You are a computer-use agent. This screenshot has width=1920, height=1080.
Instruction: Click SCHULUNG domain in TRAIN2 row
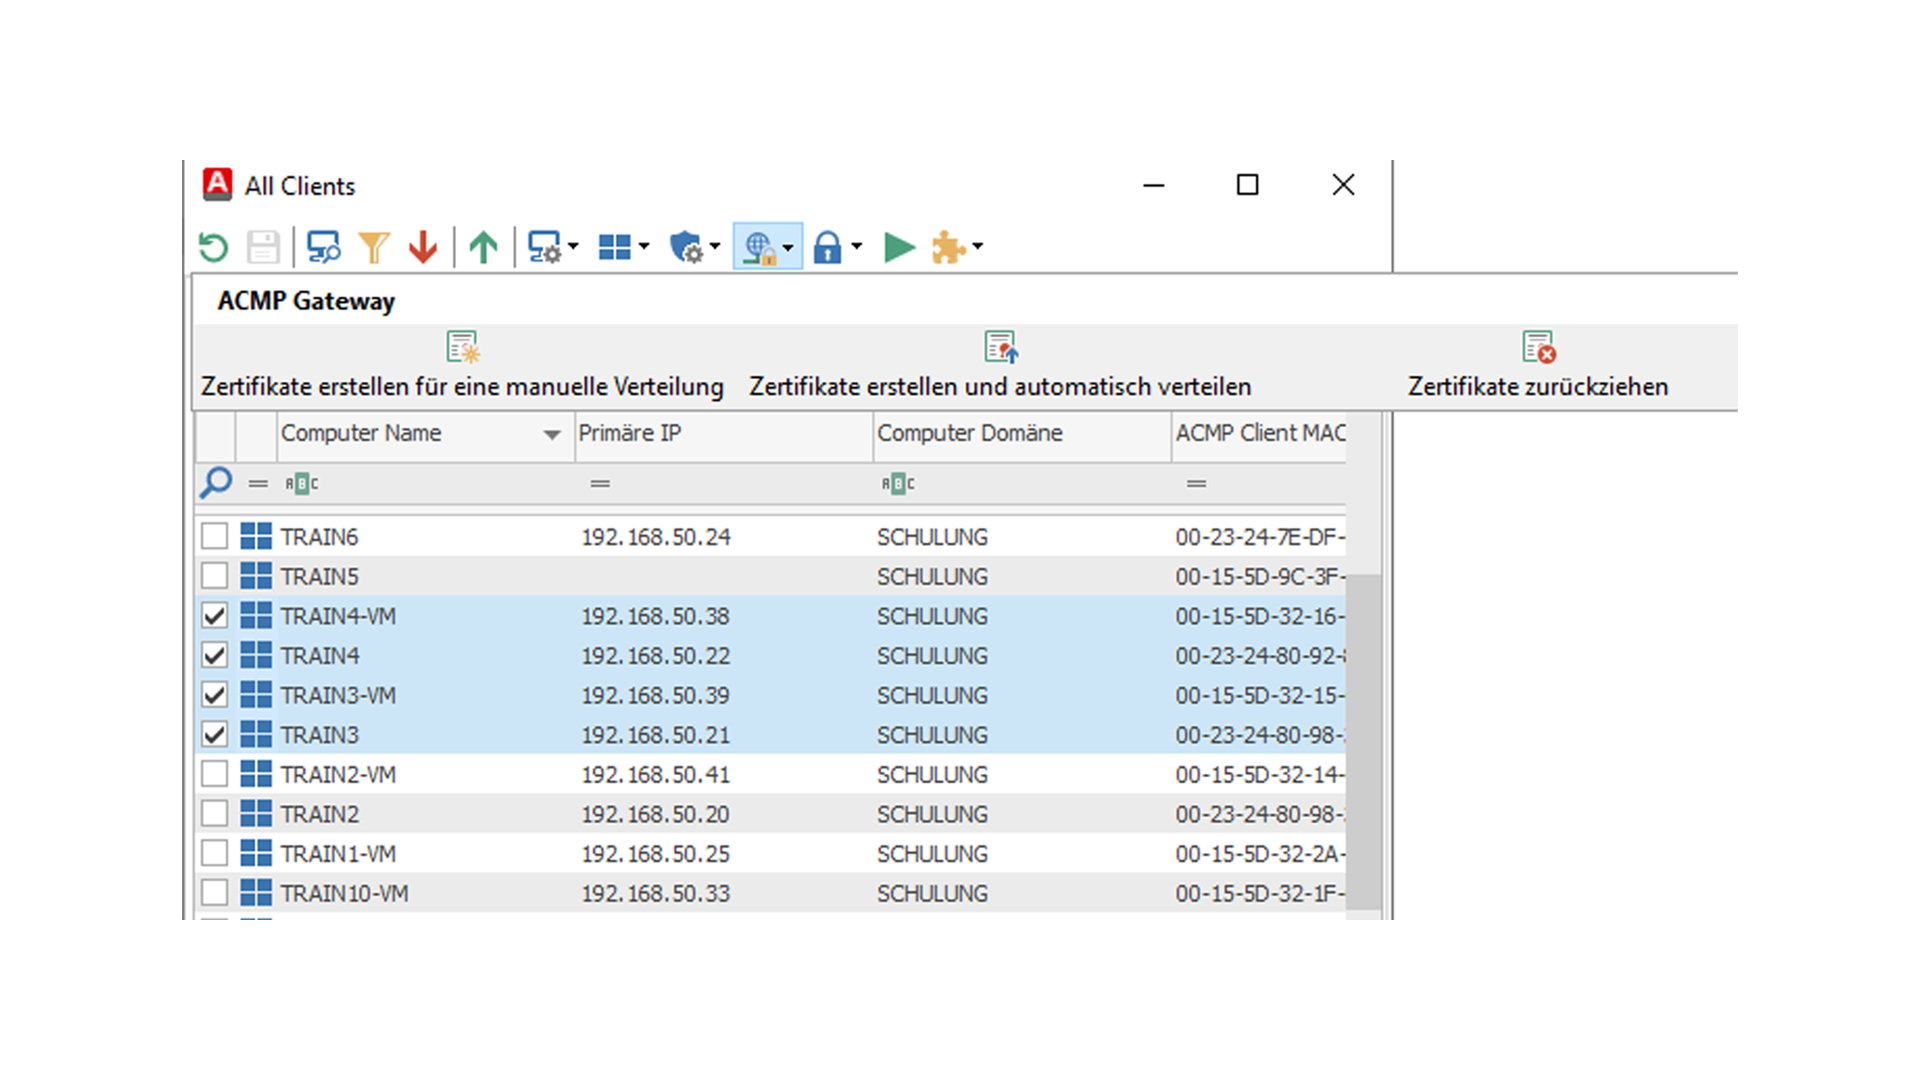[x=932, y=815]
